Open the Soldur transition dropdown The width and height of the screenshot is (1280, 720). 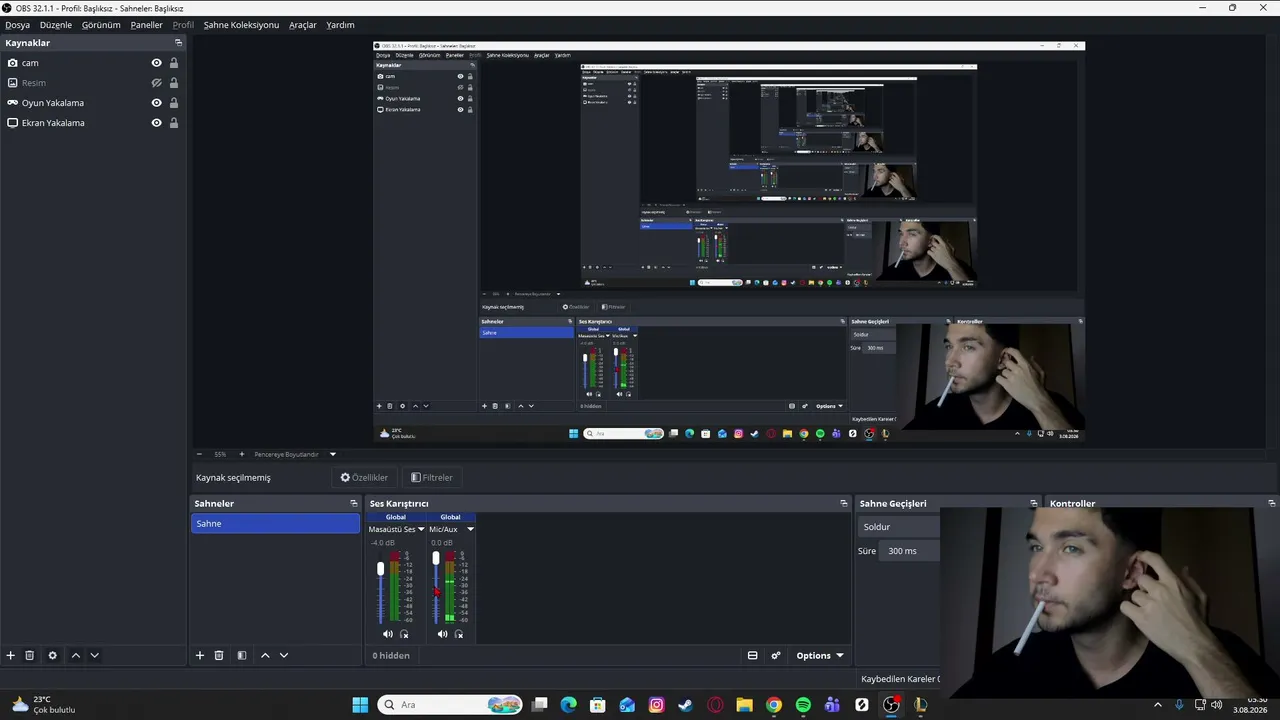click(900, 527)
